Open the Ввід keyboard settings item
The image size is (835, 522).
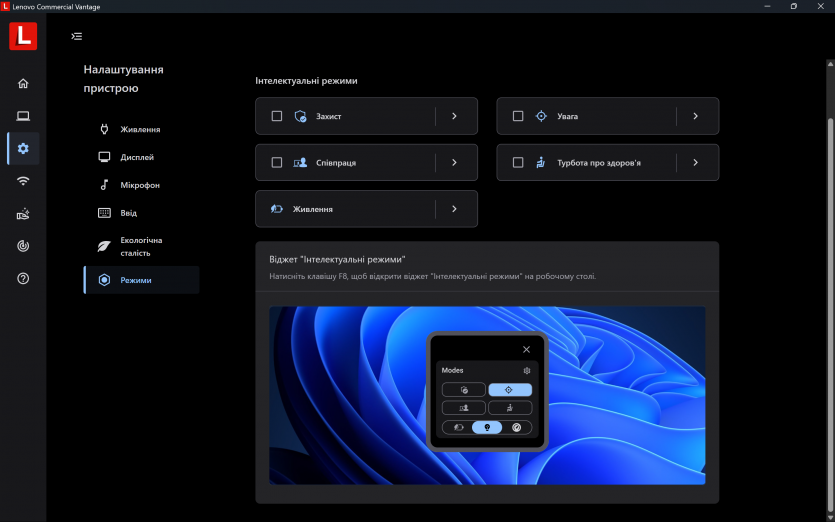pos(129,213)
